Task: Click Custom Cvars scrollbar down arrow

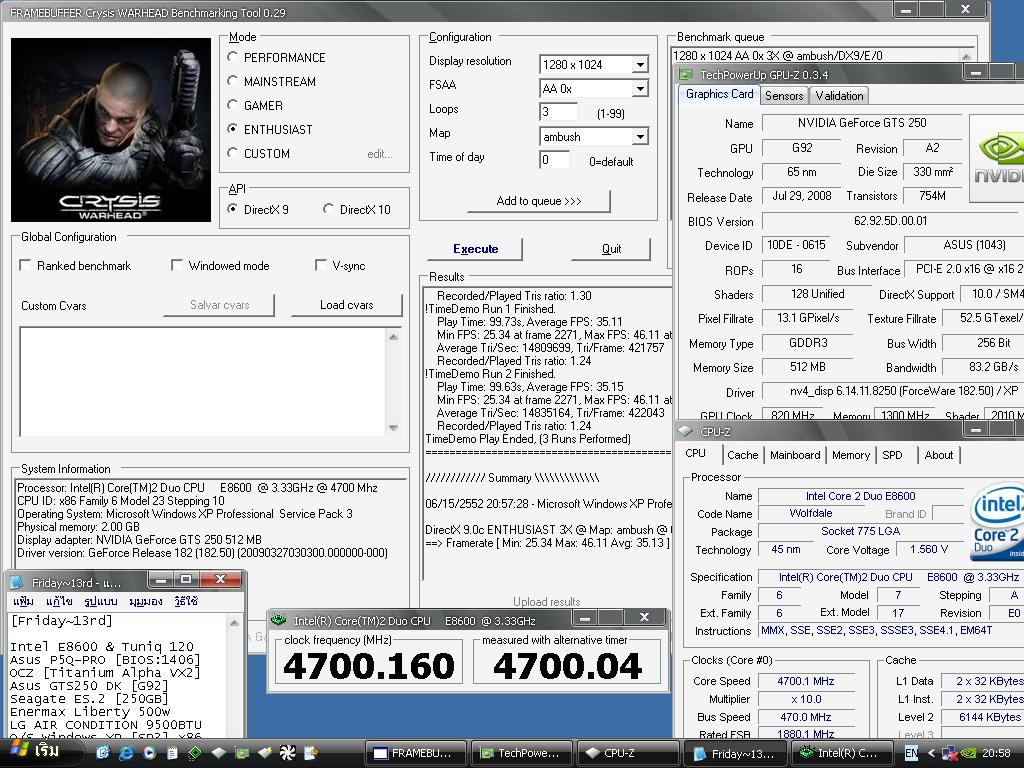Action: (x=393, y=428)
